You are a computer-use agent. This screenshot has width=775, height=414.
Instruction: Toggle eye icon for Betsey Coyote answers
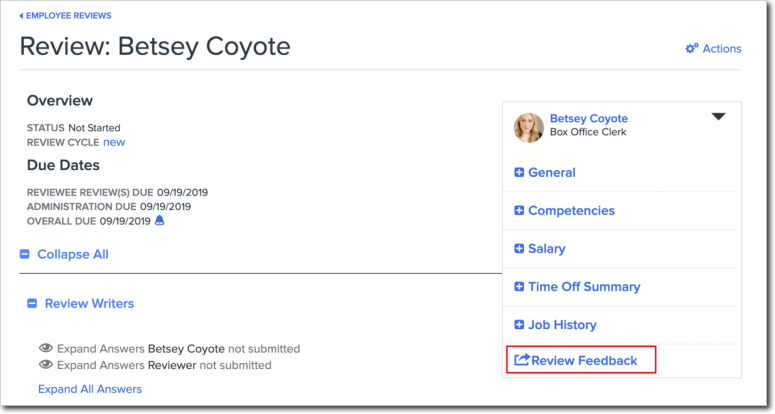(45, 349)
